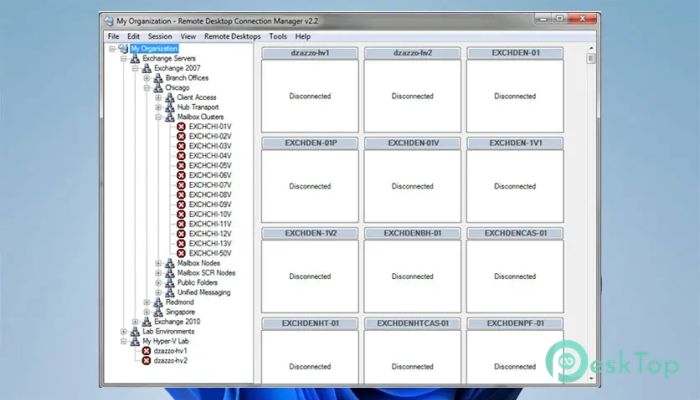Open the Tools menu

pyautogui.click(x=278, y=36)
